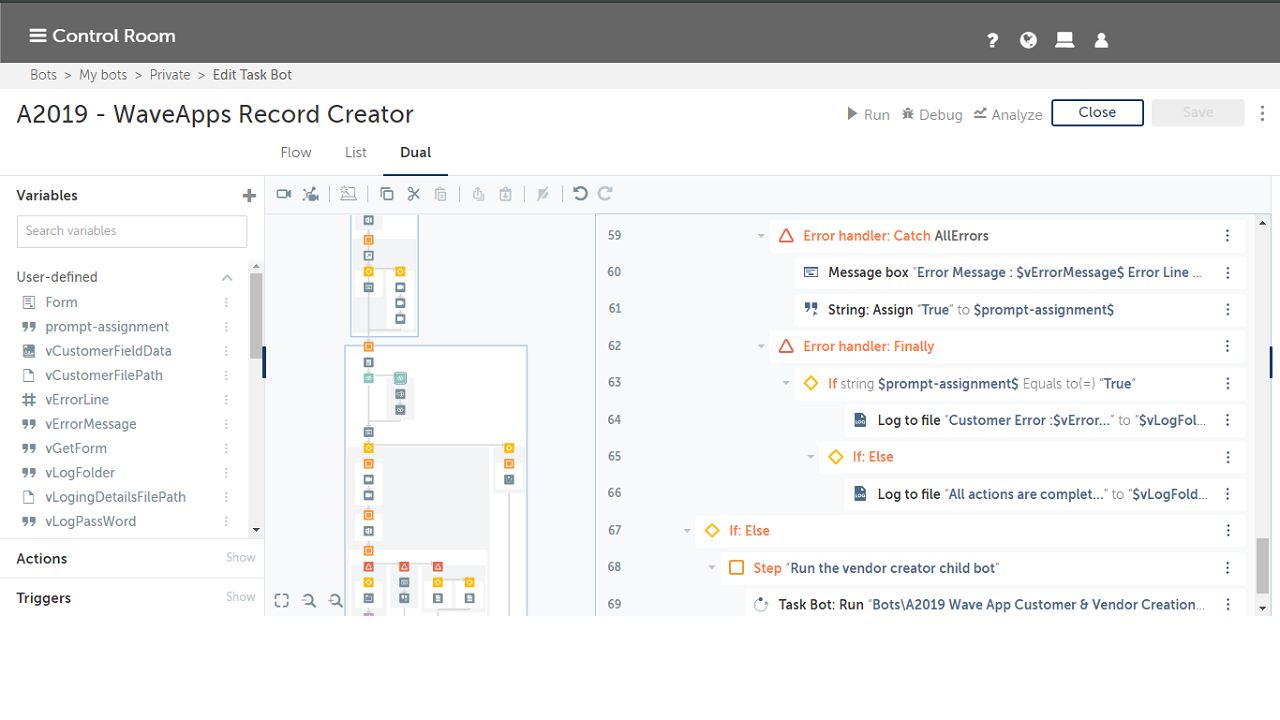Show the Actions panel
The height and width of the screenshot is (720, 1280).
pos(240,558)
